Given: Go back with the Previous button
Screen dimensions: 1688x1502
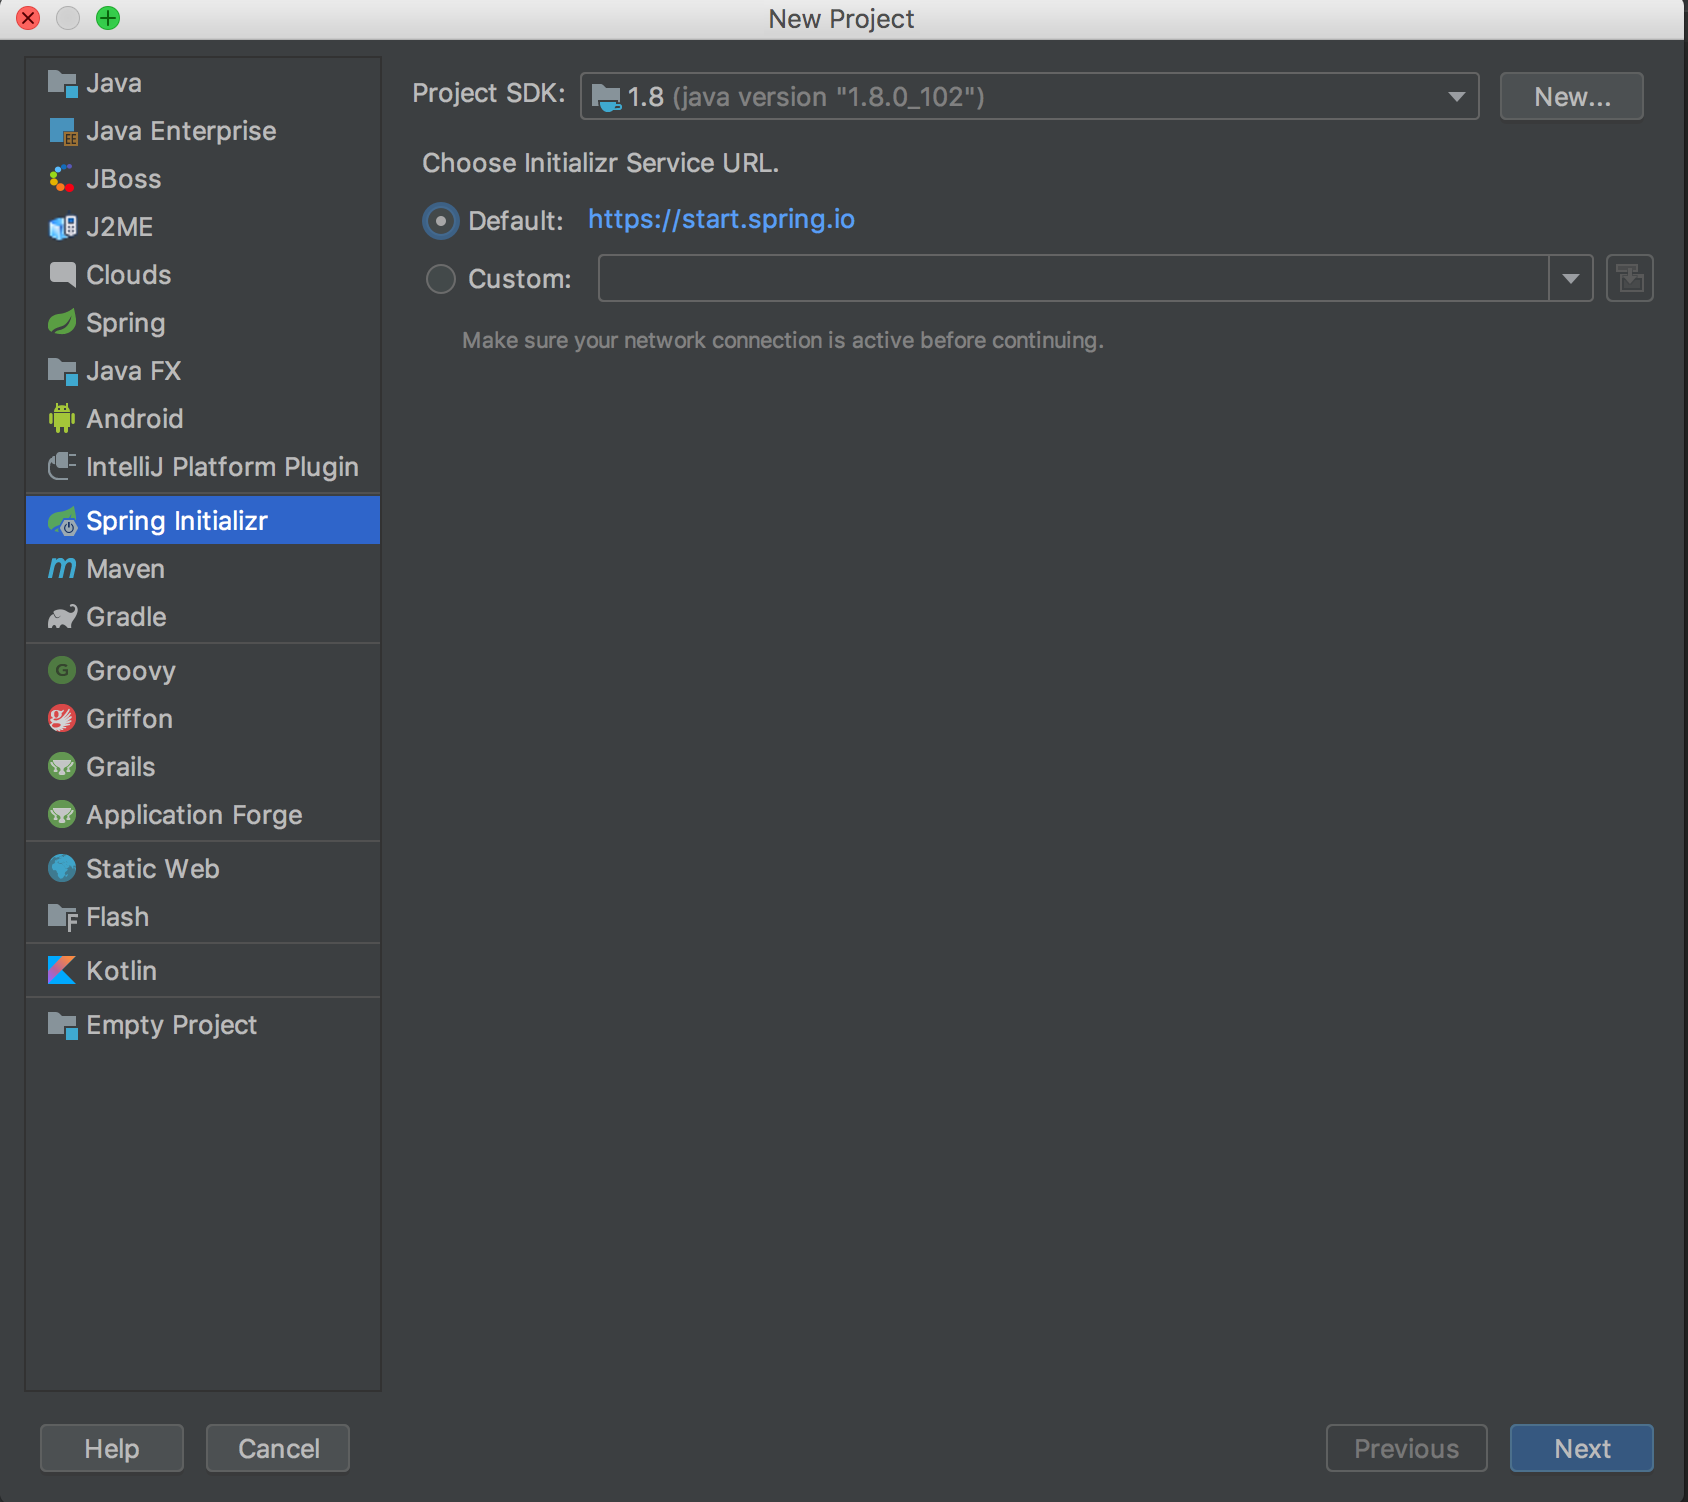Looking at the screenshot, I should click(x=1407, y=1448).
